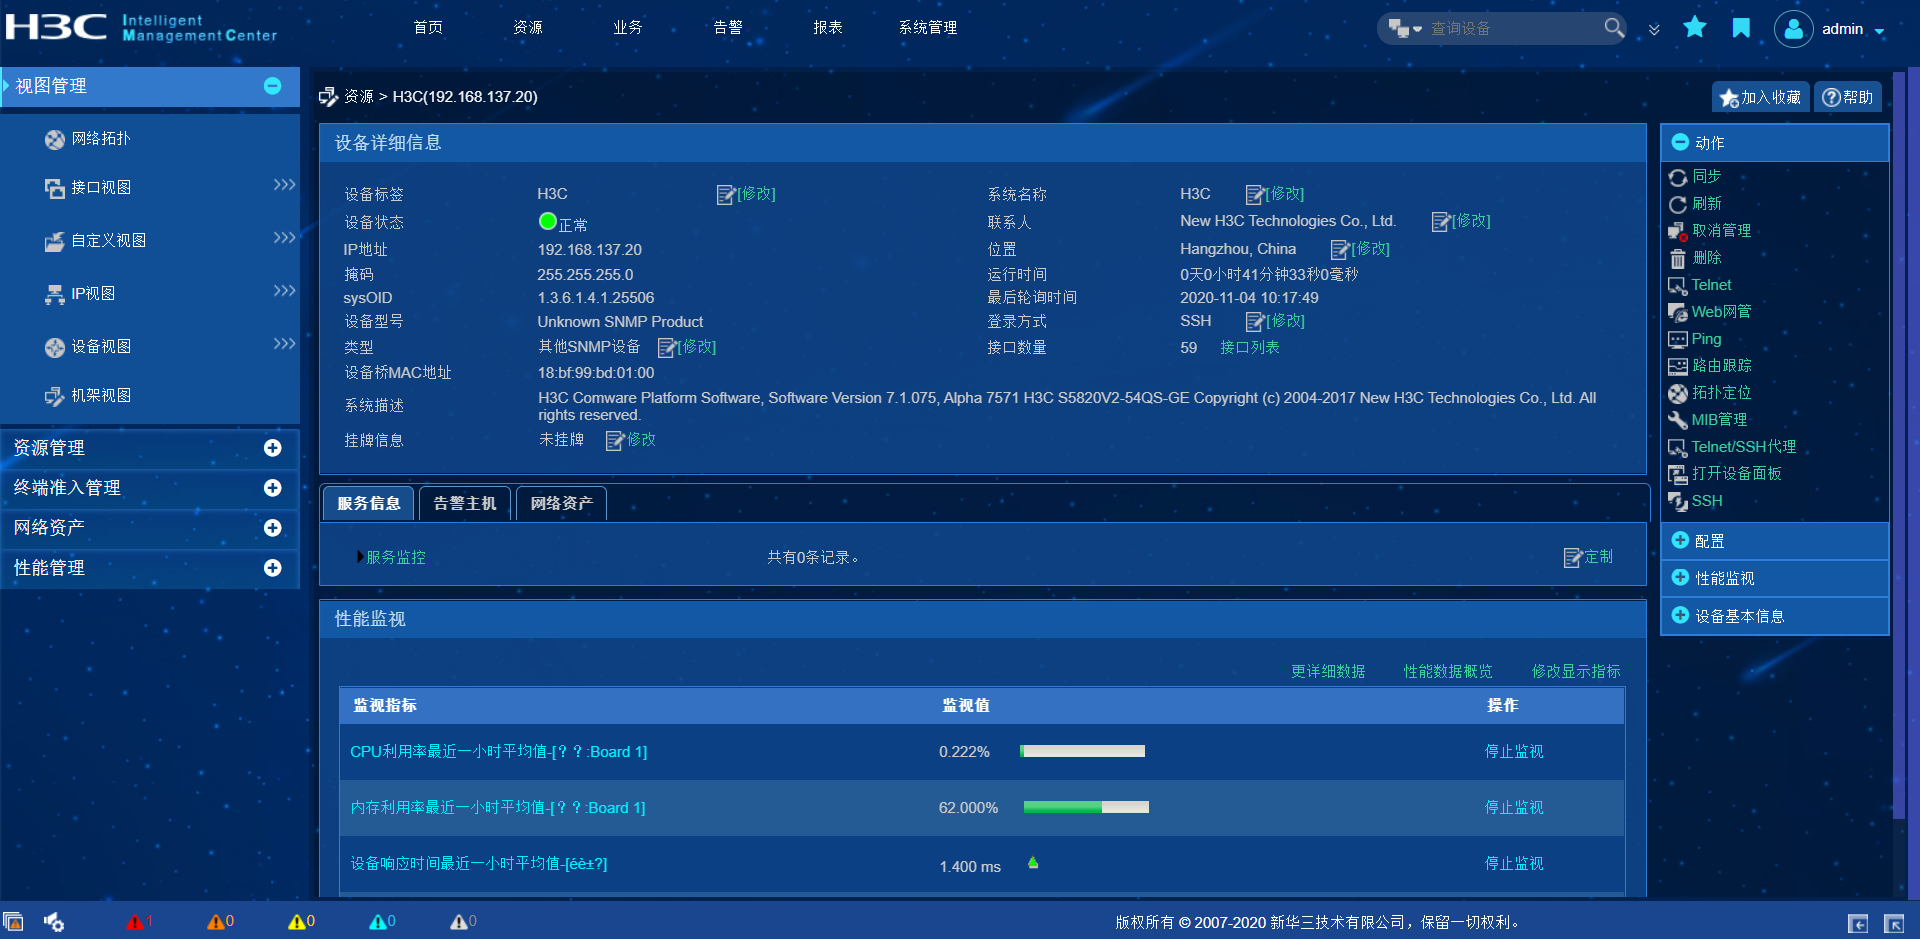Expand the 接口视图 submenu arrows
This screenshot has height=939, width=1920.
tap(284, 185)
